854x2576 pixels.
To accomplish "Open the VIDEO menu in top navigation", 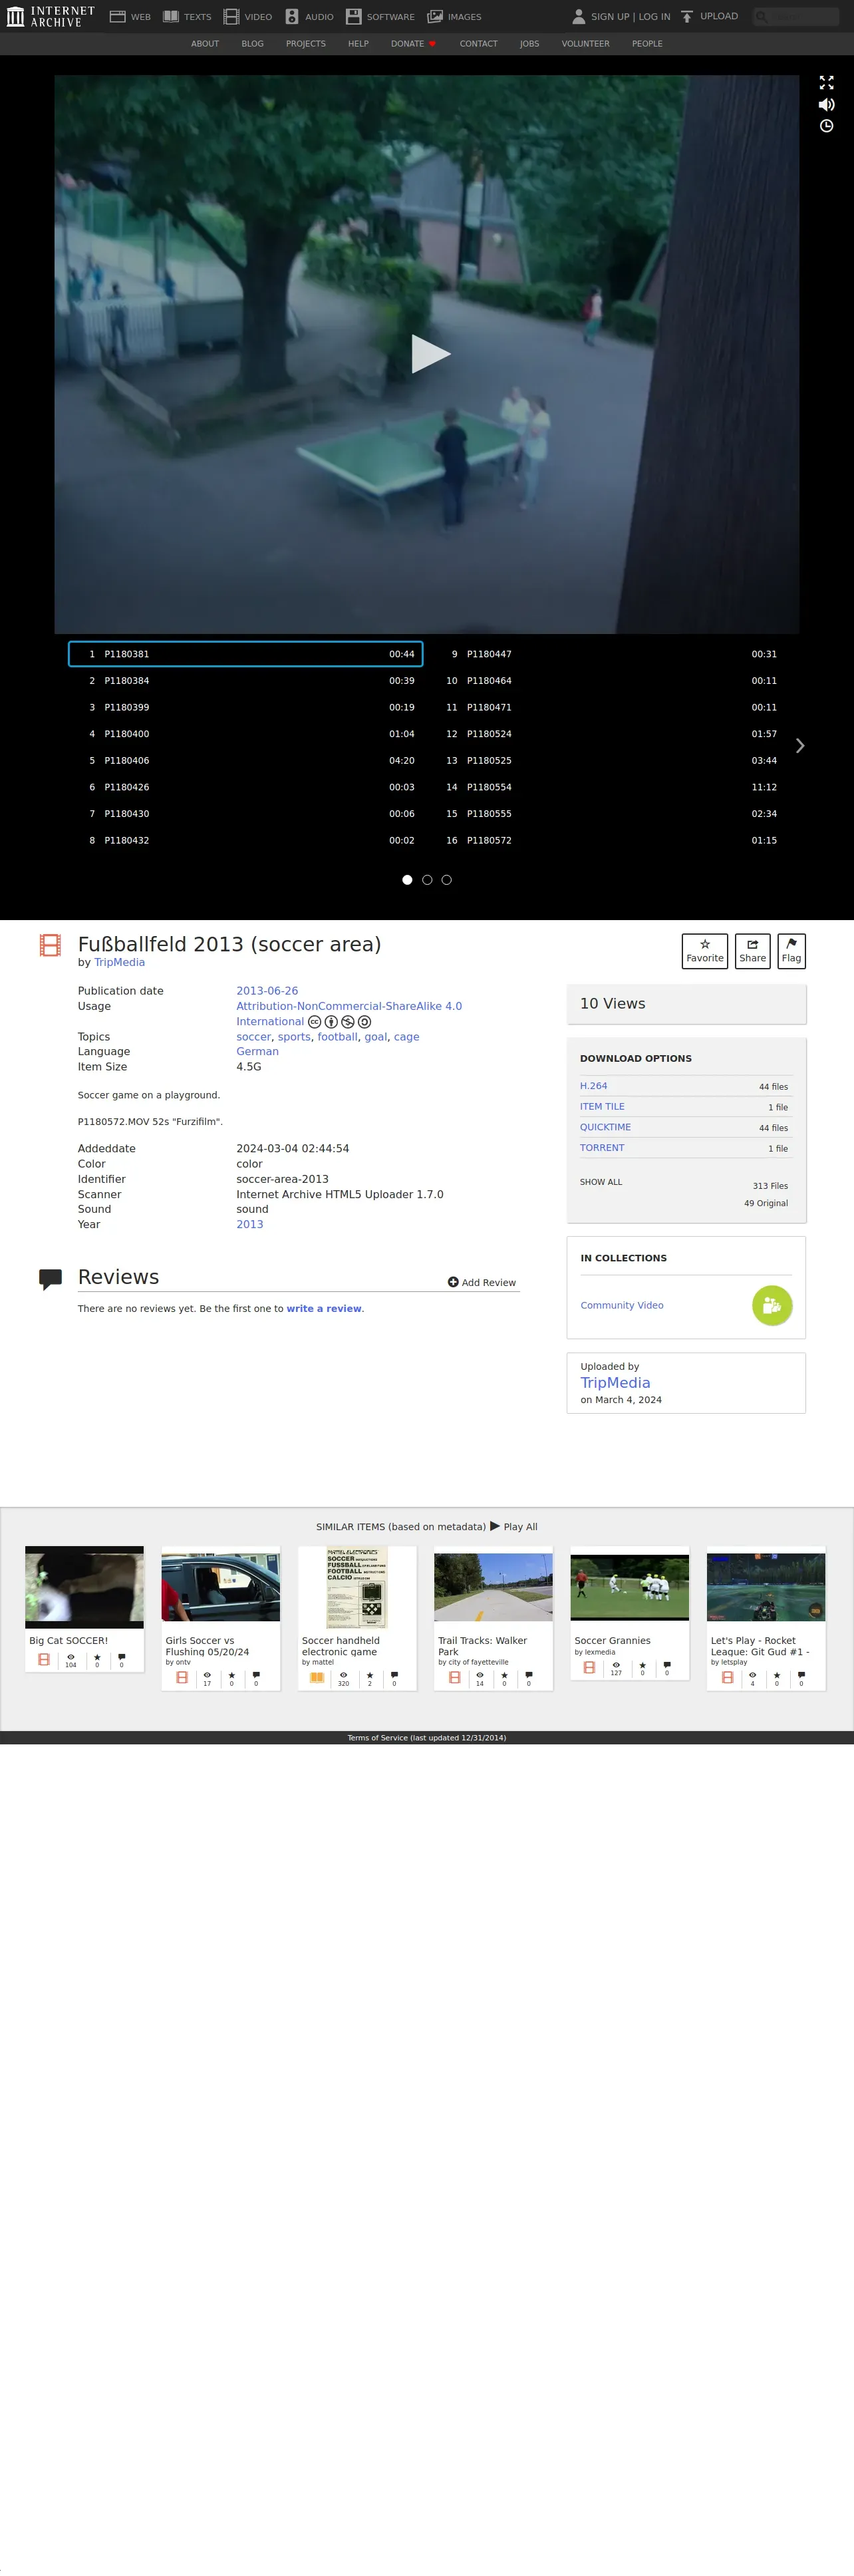I will 248,17.
